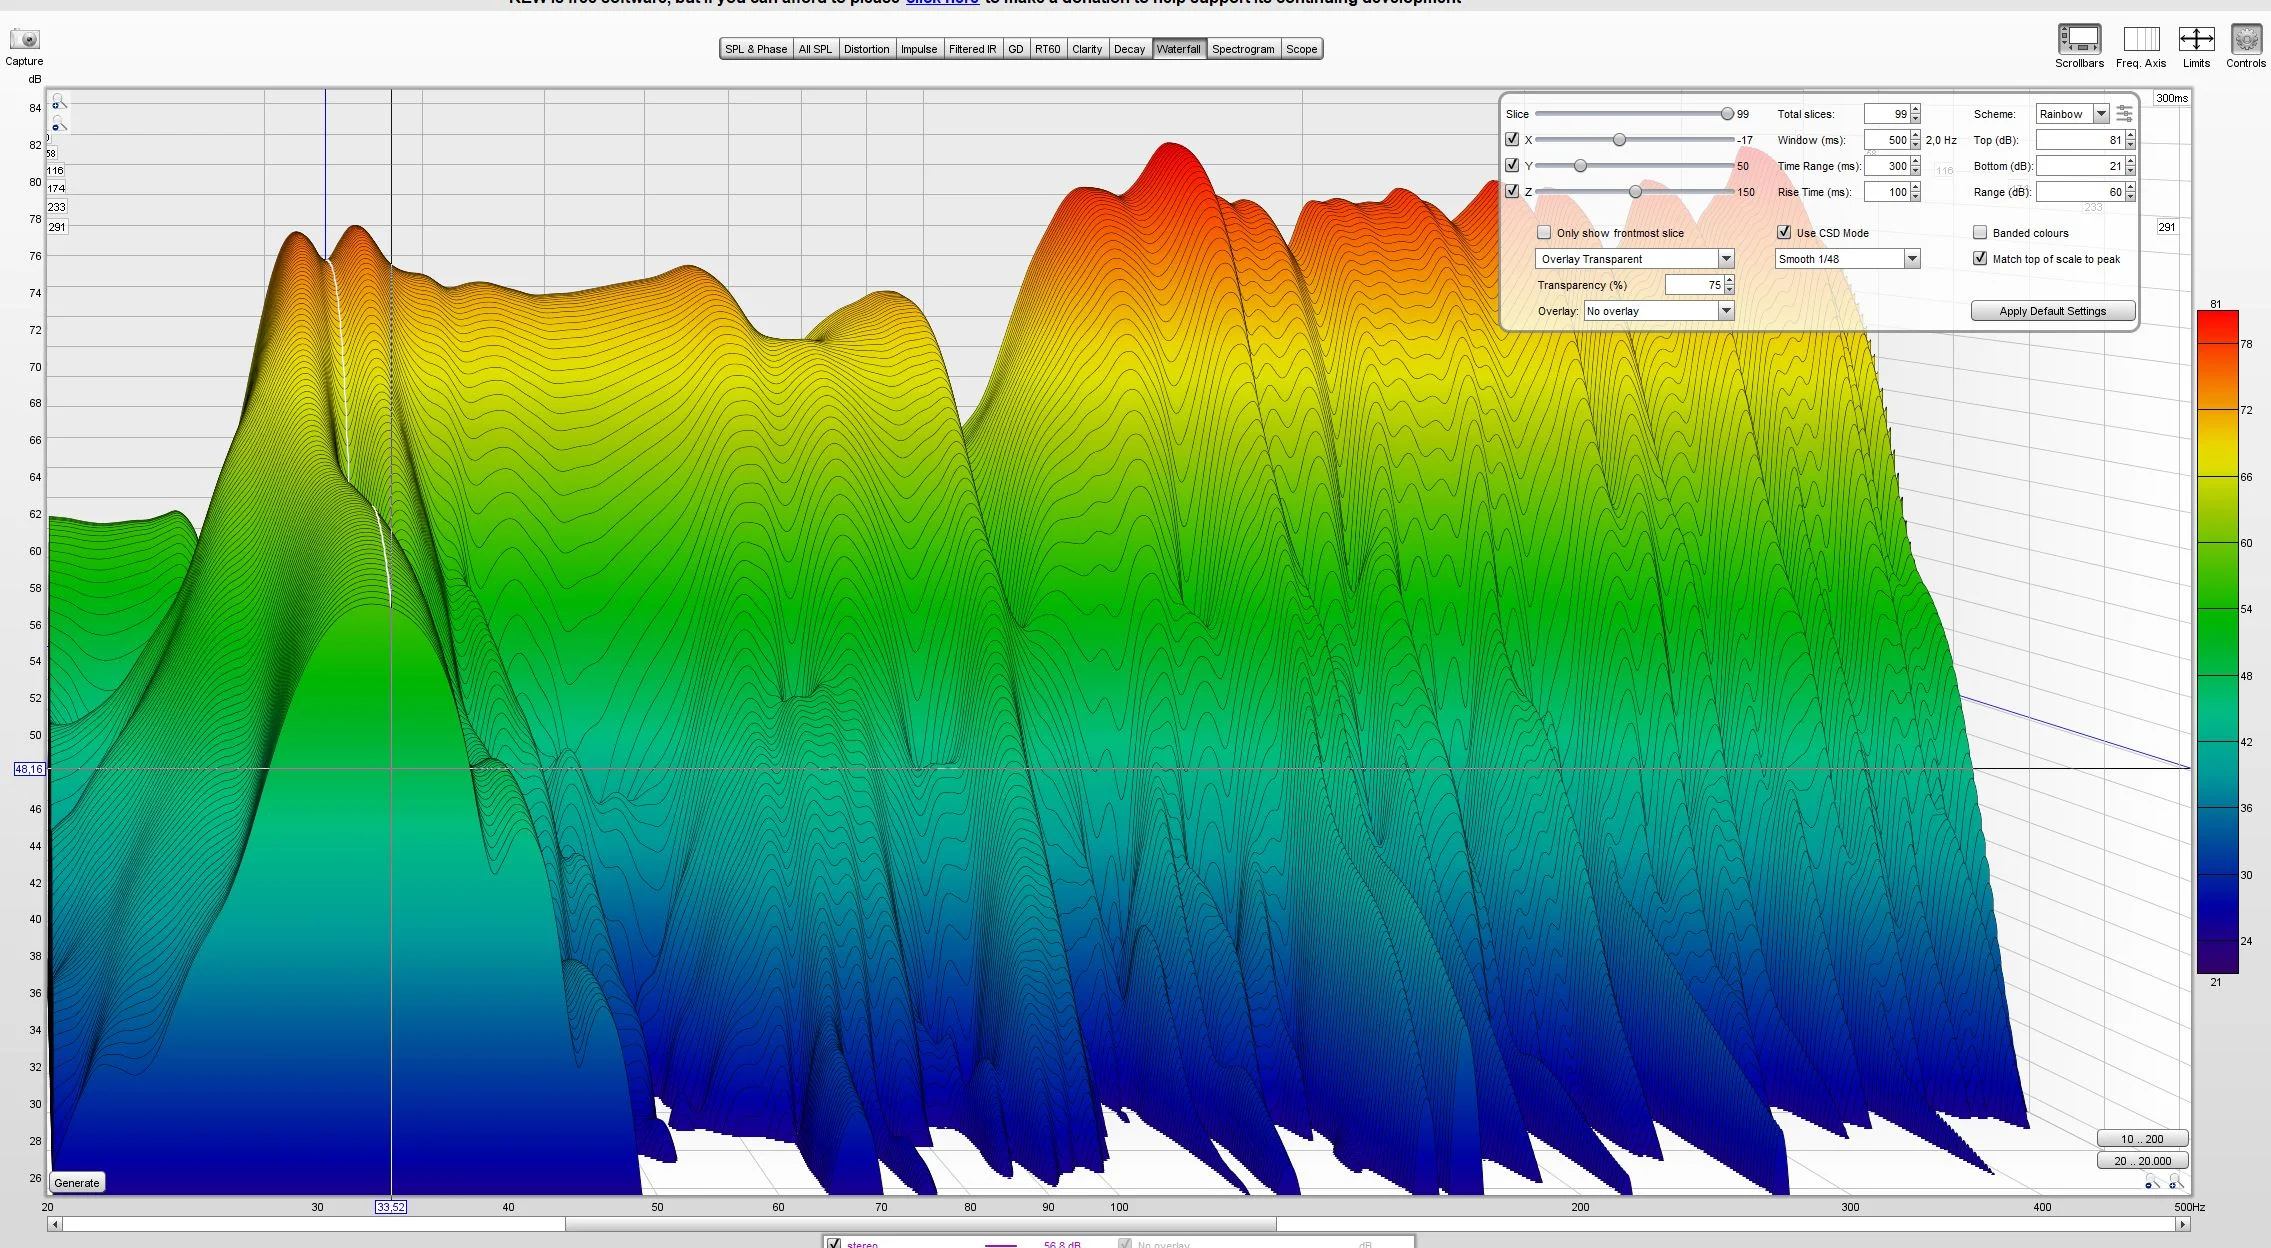Click the Top (dB) value field
2271x1248 pixels.
click(2080, 140)
